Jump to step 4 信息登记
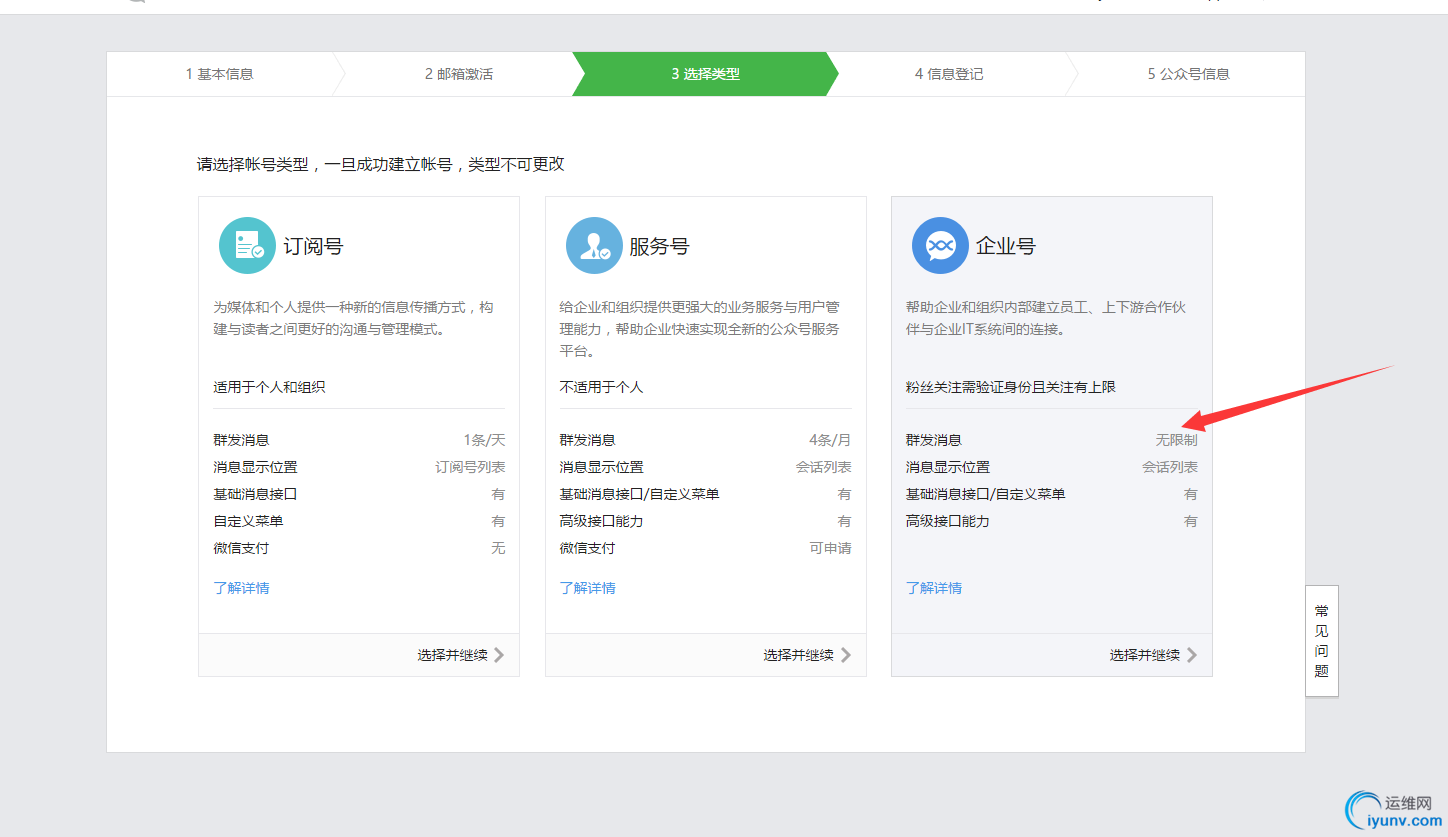Image resolution: width=1448 pixels, height=837 pixels. pyautogui.click(x=948, y=74)
